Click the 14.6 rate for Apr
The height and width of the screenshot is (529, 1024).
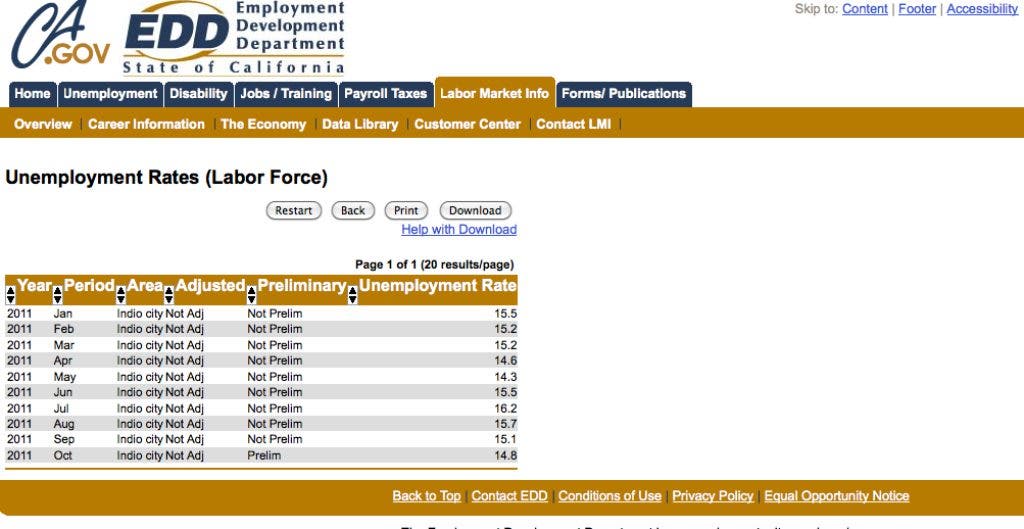(505, 361)
